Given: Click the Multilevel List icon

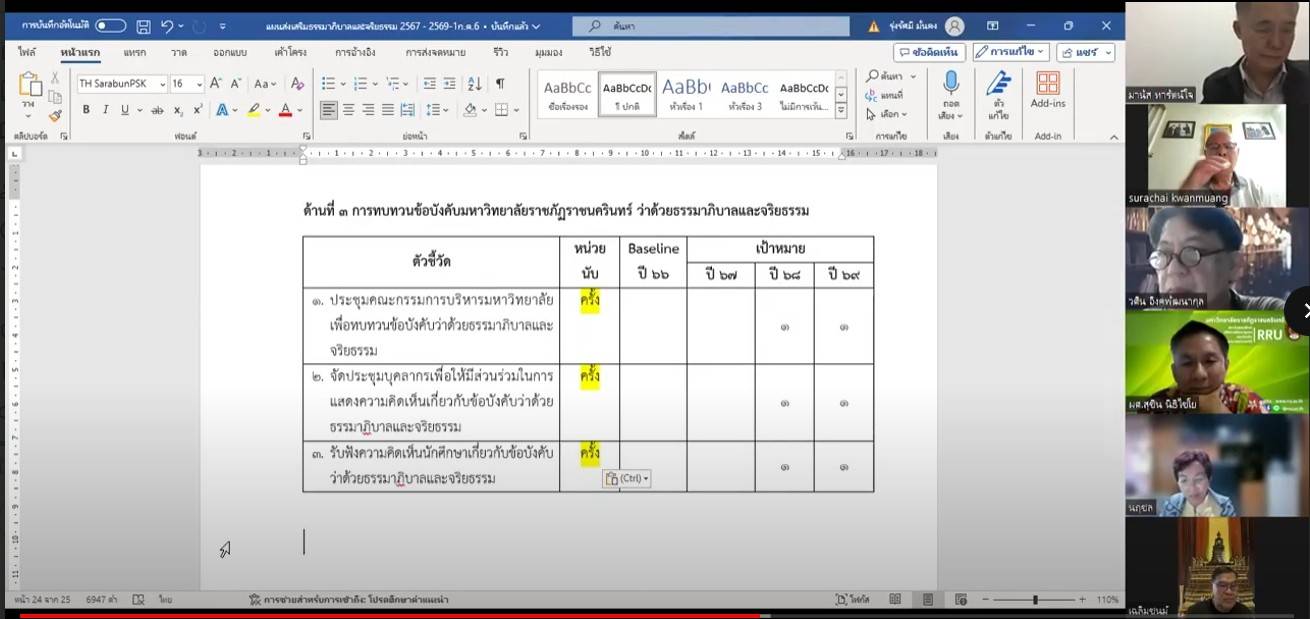Looking at the screenshot, I should tap(392, 84).
